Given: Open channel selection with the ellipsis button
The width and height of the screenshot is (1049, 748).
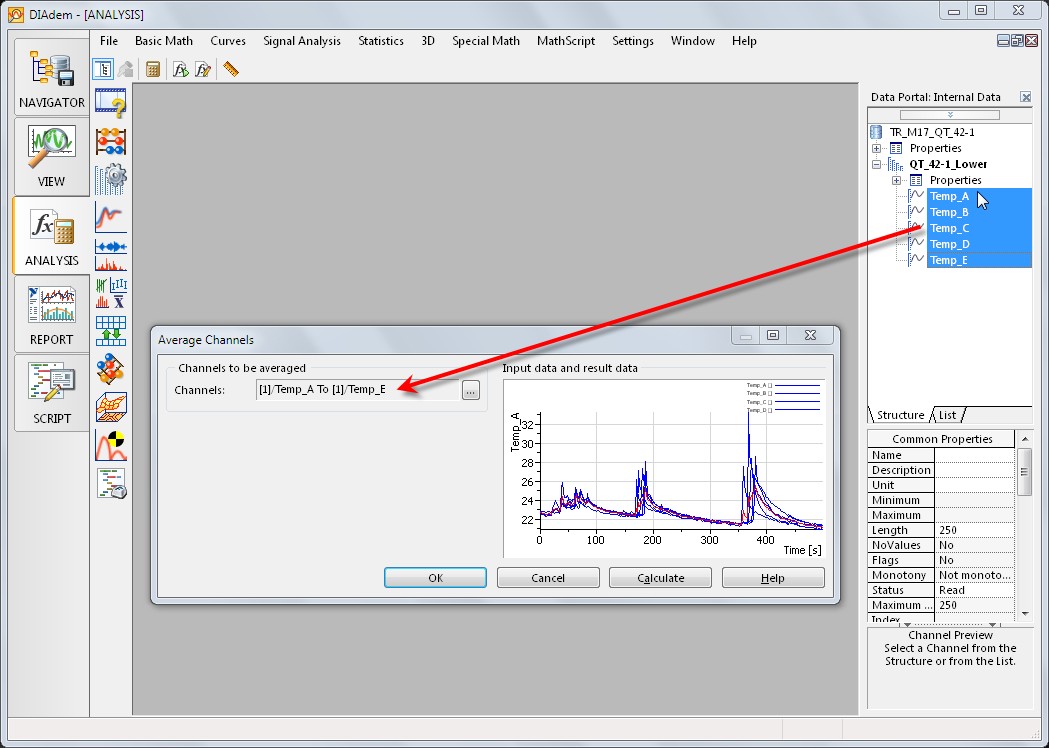Looking at the screenshot, I should [470, 391].
